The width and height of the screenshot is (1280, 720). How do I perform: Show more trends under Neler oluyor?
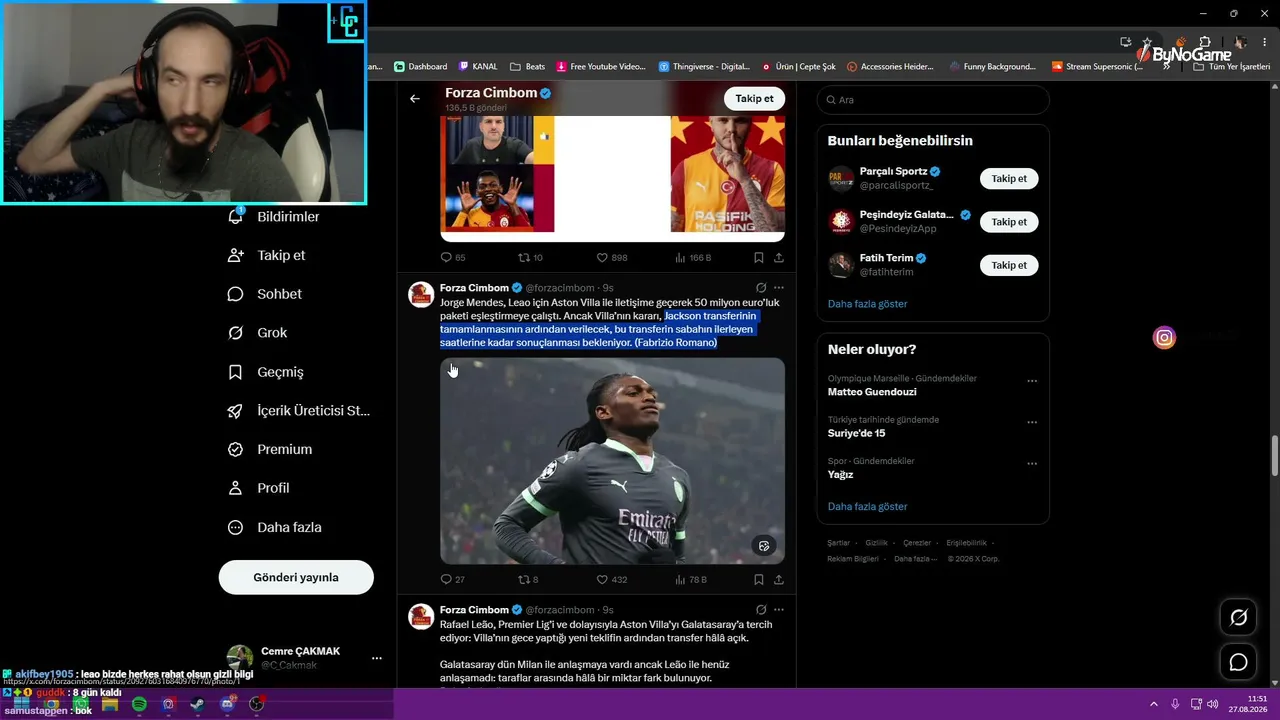click(x=867, y=507)
